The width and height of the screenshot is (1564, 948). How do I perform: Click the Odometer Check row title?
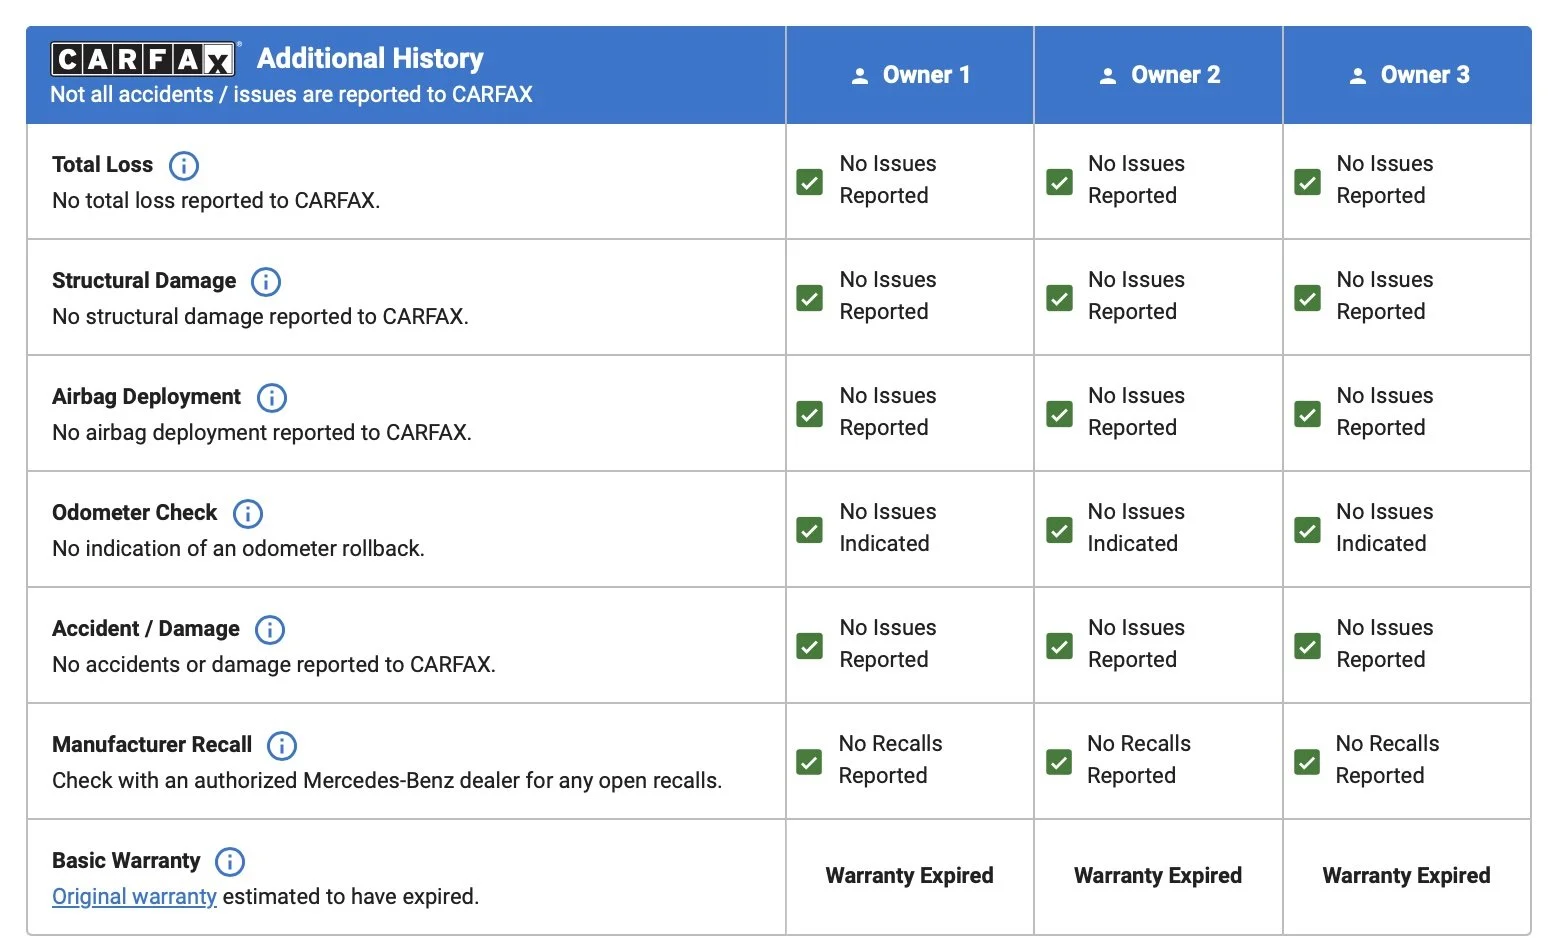pos(134,513)
